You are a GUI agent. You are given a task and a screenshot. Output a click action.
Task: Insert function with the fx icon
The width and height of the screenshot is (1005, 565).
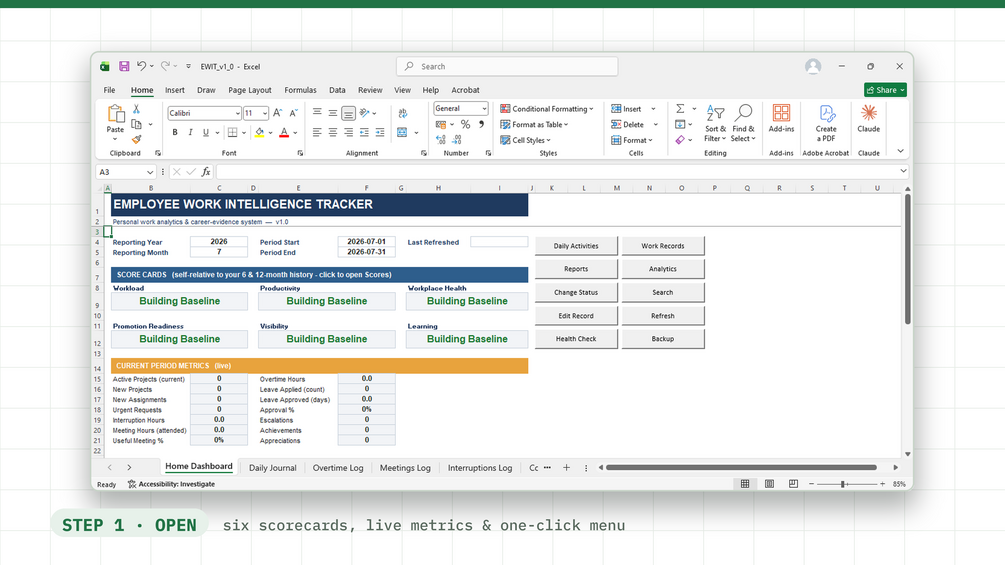coord(206,172)
